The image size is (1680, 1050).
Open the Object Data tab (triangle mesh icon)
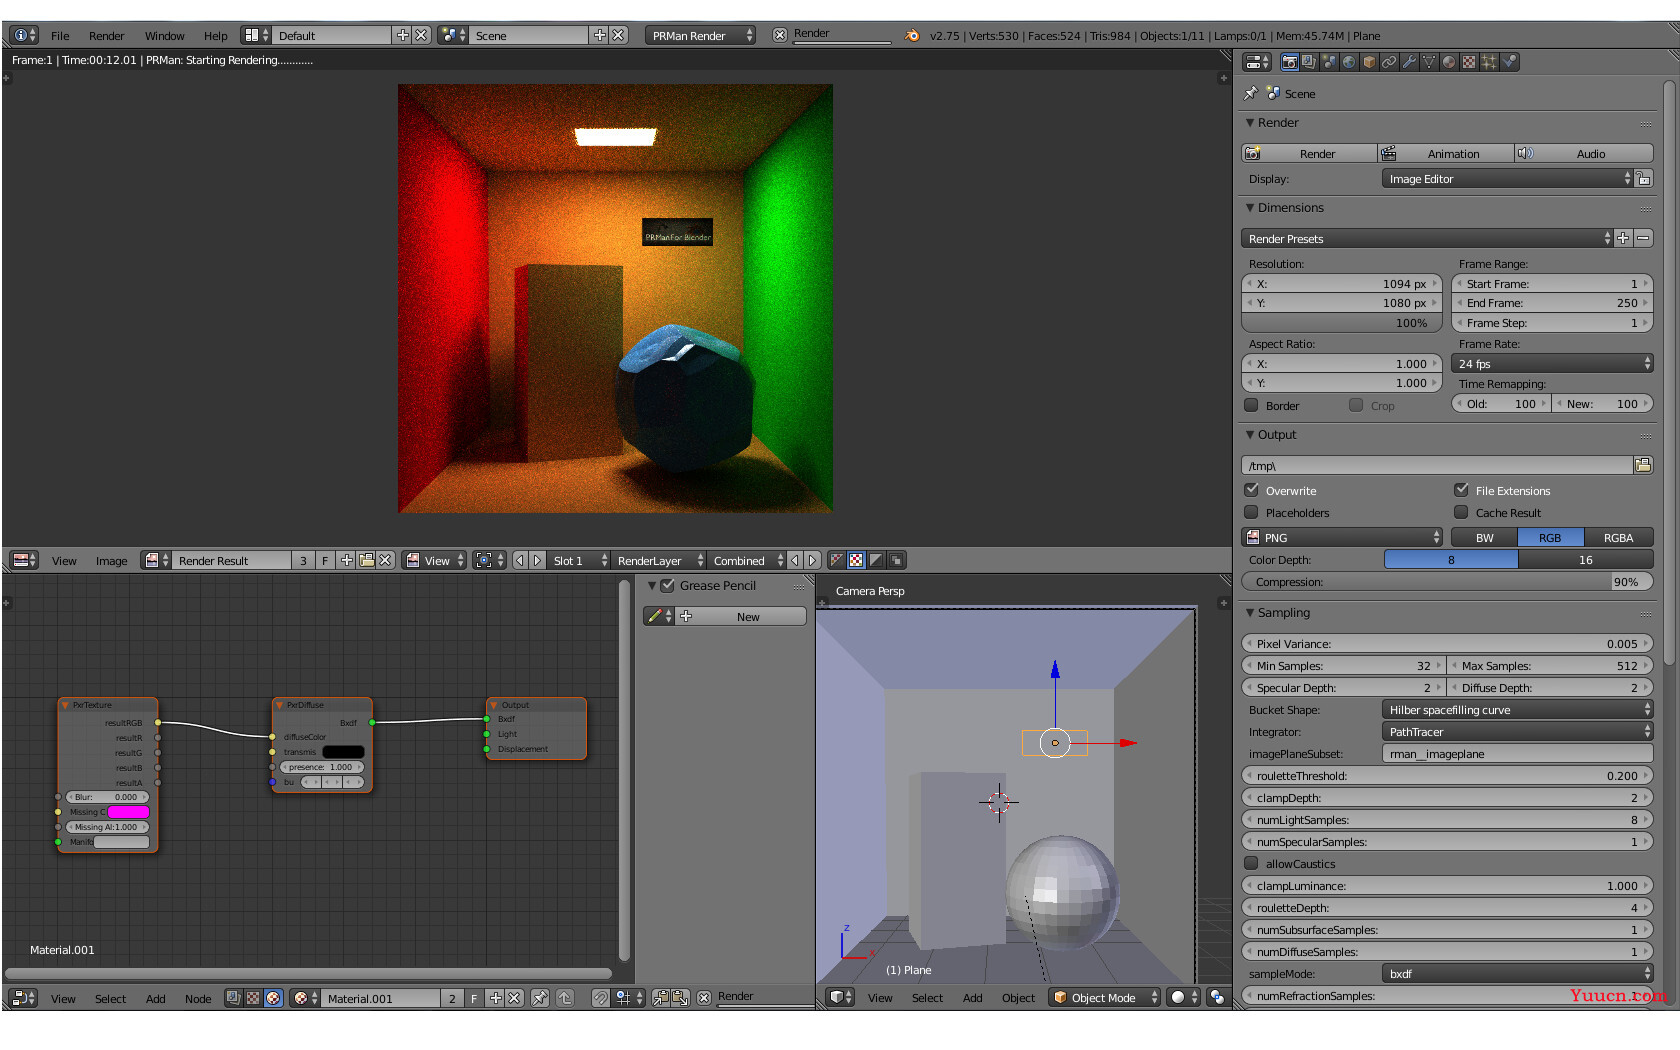click(1429, 62)
